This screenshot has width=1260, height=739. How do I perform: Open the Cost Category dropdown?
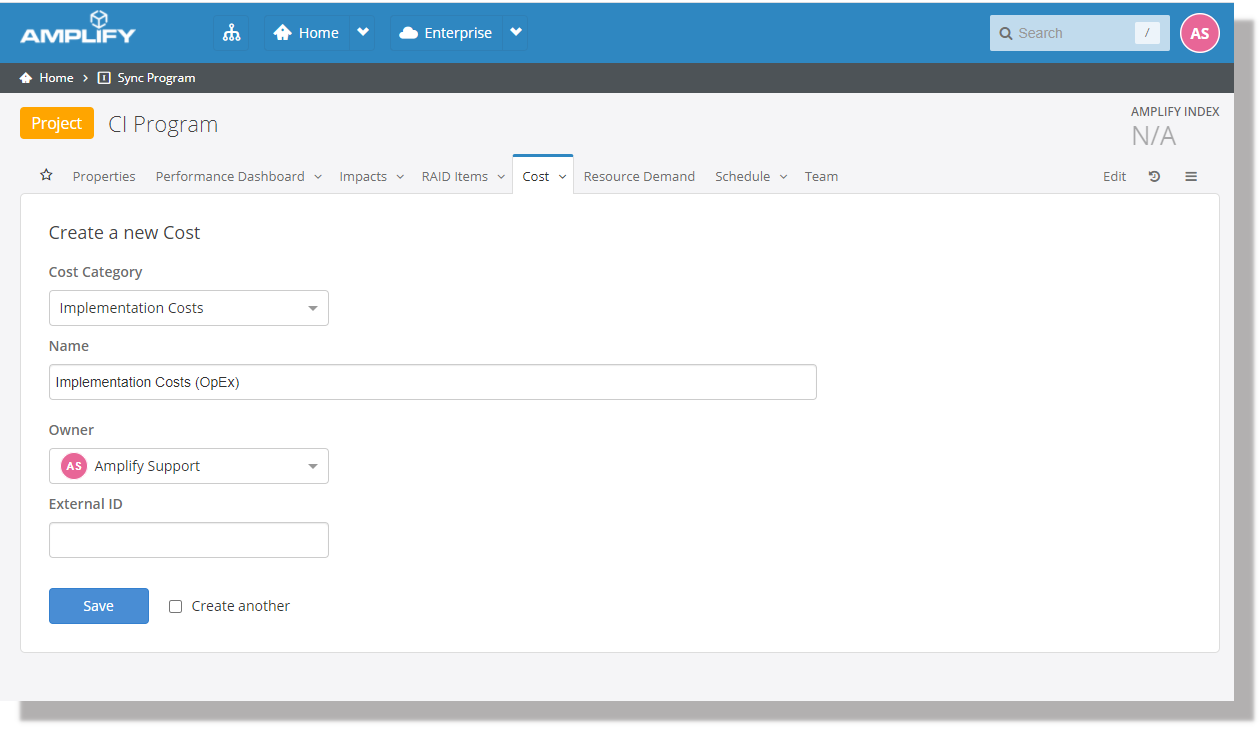(188, 308)
